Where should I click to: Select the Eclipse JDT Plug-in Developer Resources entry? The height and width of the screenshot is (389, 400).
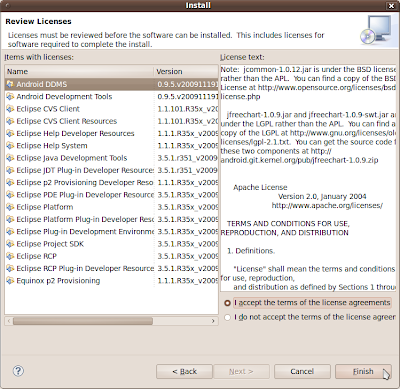(x=85, y=170)
